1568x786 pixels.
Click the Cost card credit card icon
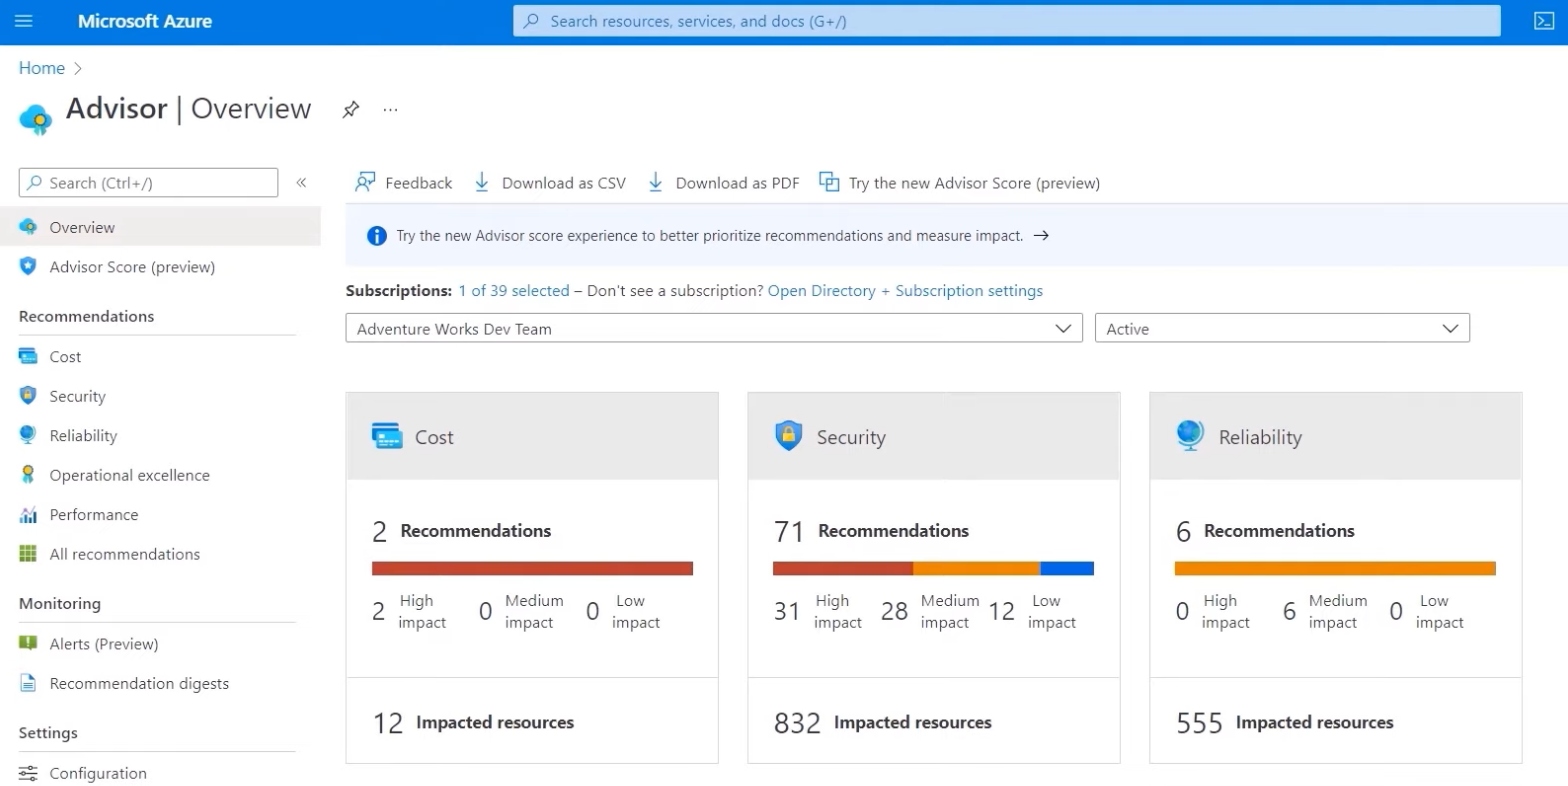click(x=387, y=436)
